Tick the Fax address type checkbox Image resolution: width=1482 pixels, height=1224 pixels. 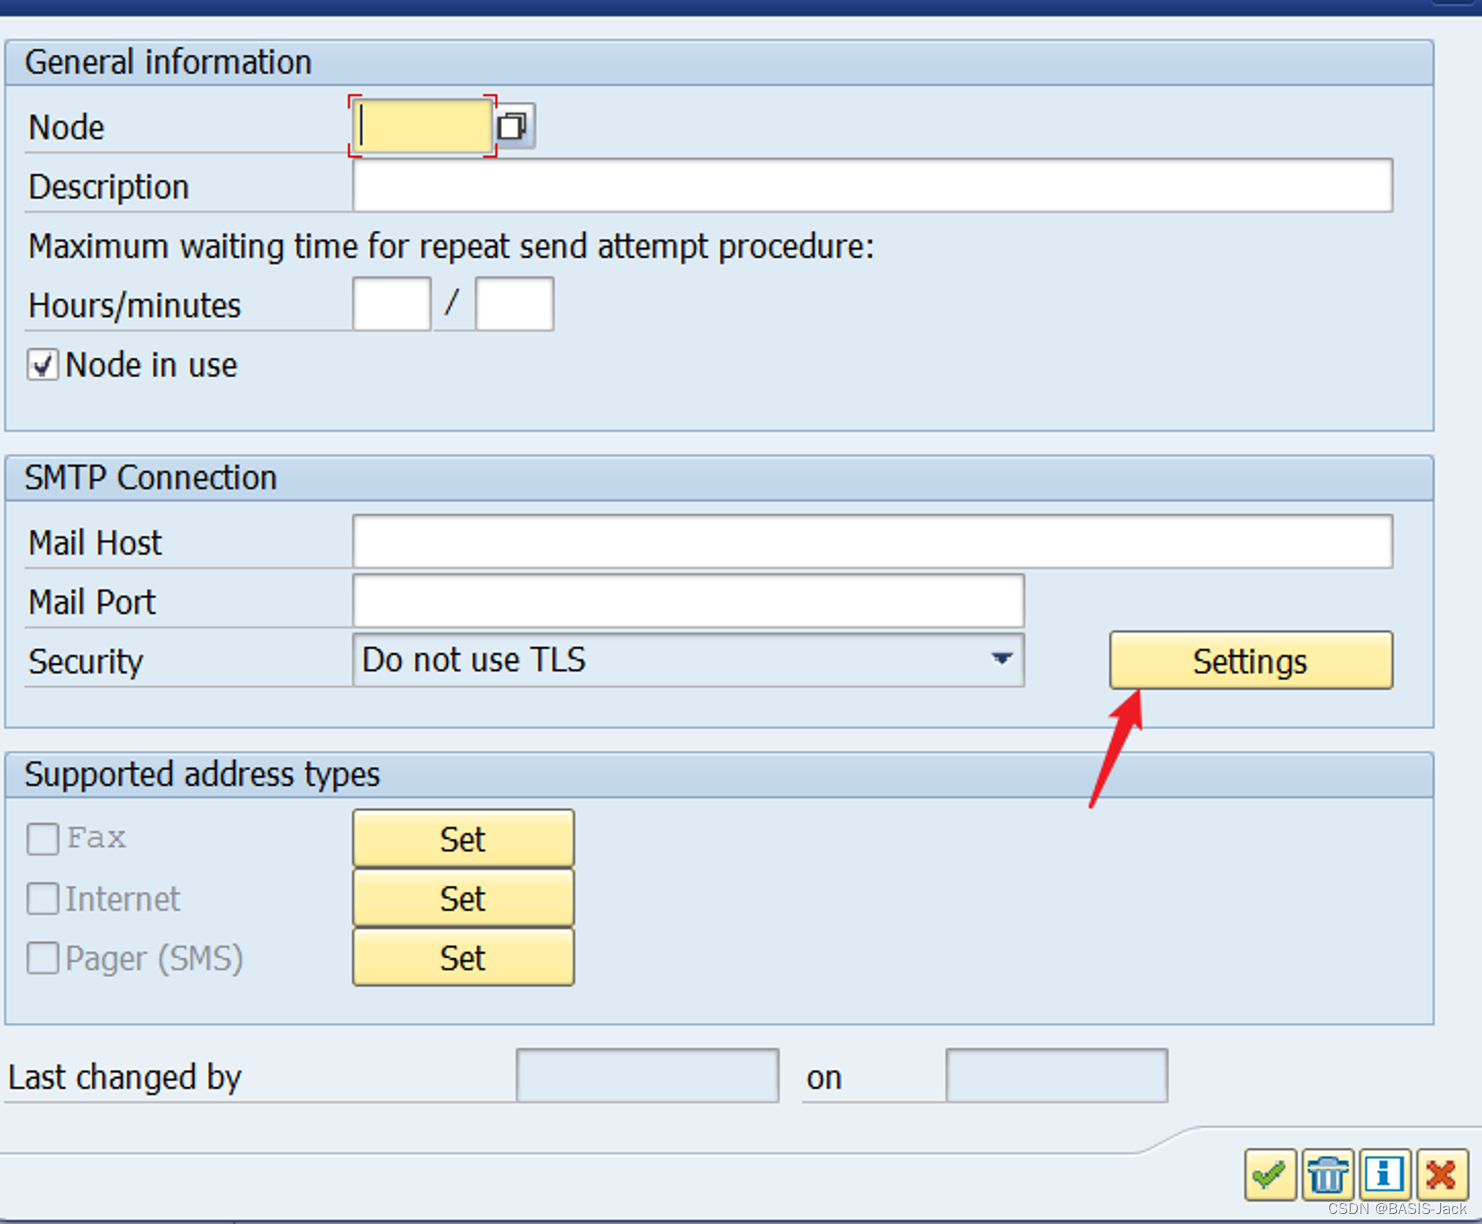click(x=42, y=839)
